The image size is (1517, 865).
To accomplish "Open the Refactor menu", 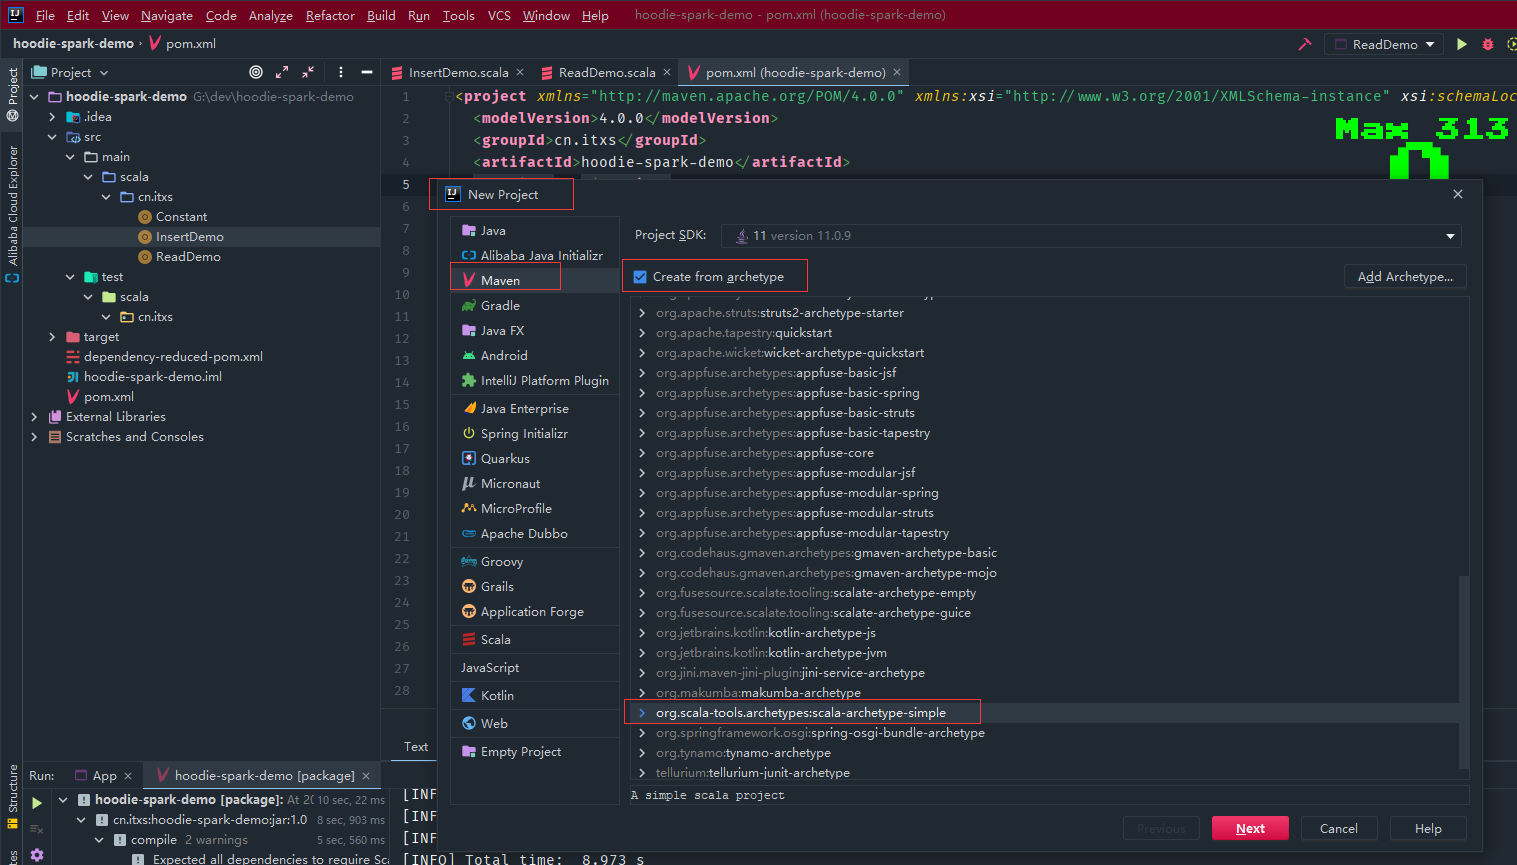I will [x=330, y=15].
